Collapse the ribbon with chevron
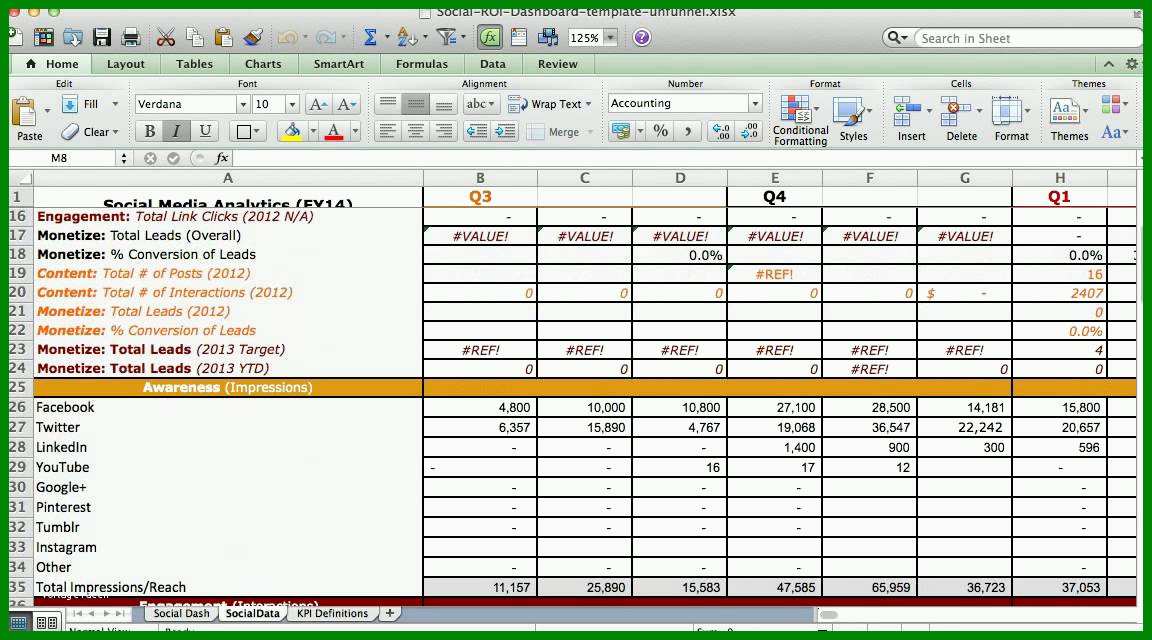Image resolution: width=1152 pixels, height=640 pixels. pyautogui.click(x=1109, y=64)
